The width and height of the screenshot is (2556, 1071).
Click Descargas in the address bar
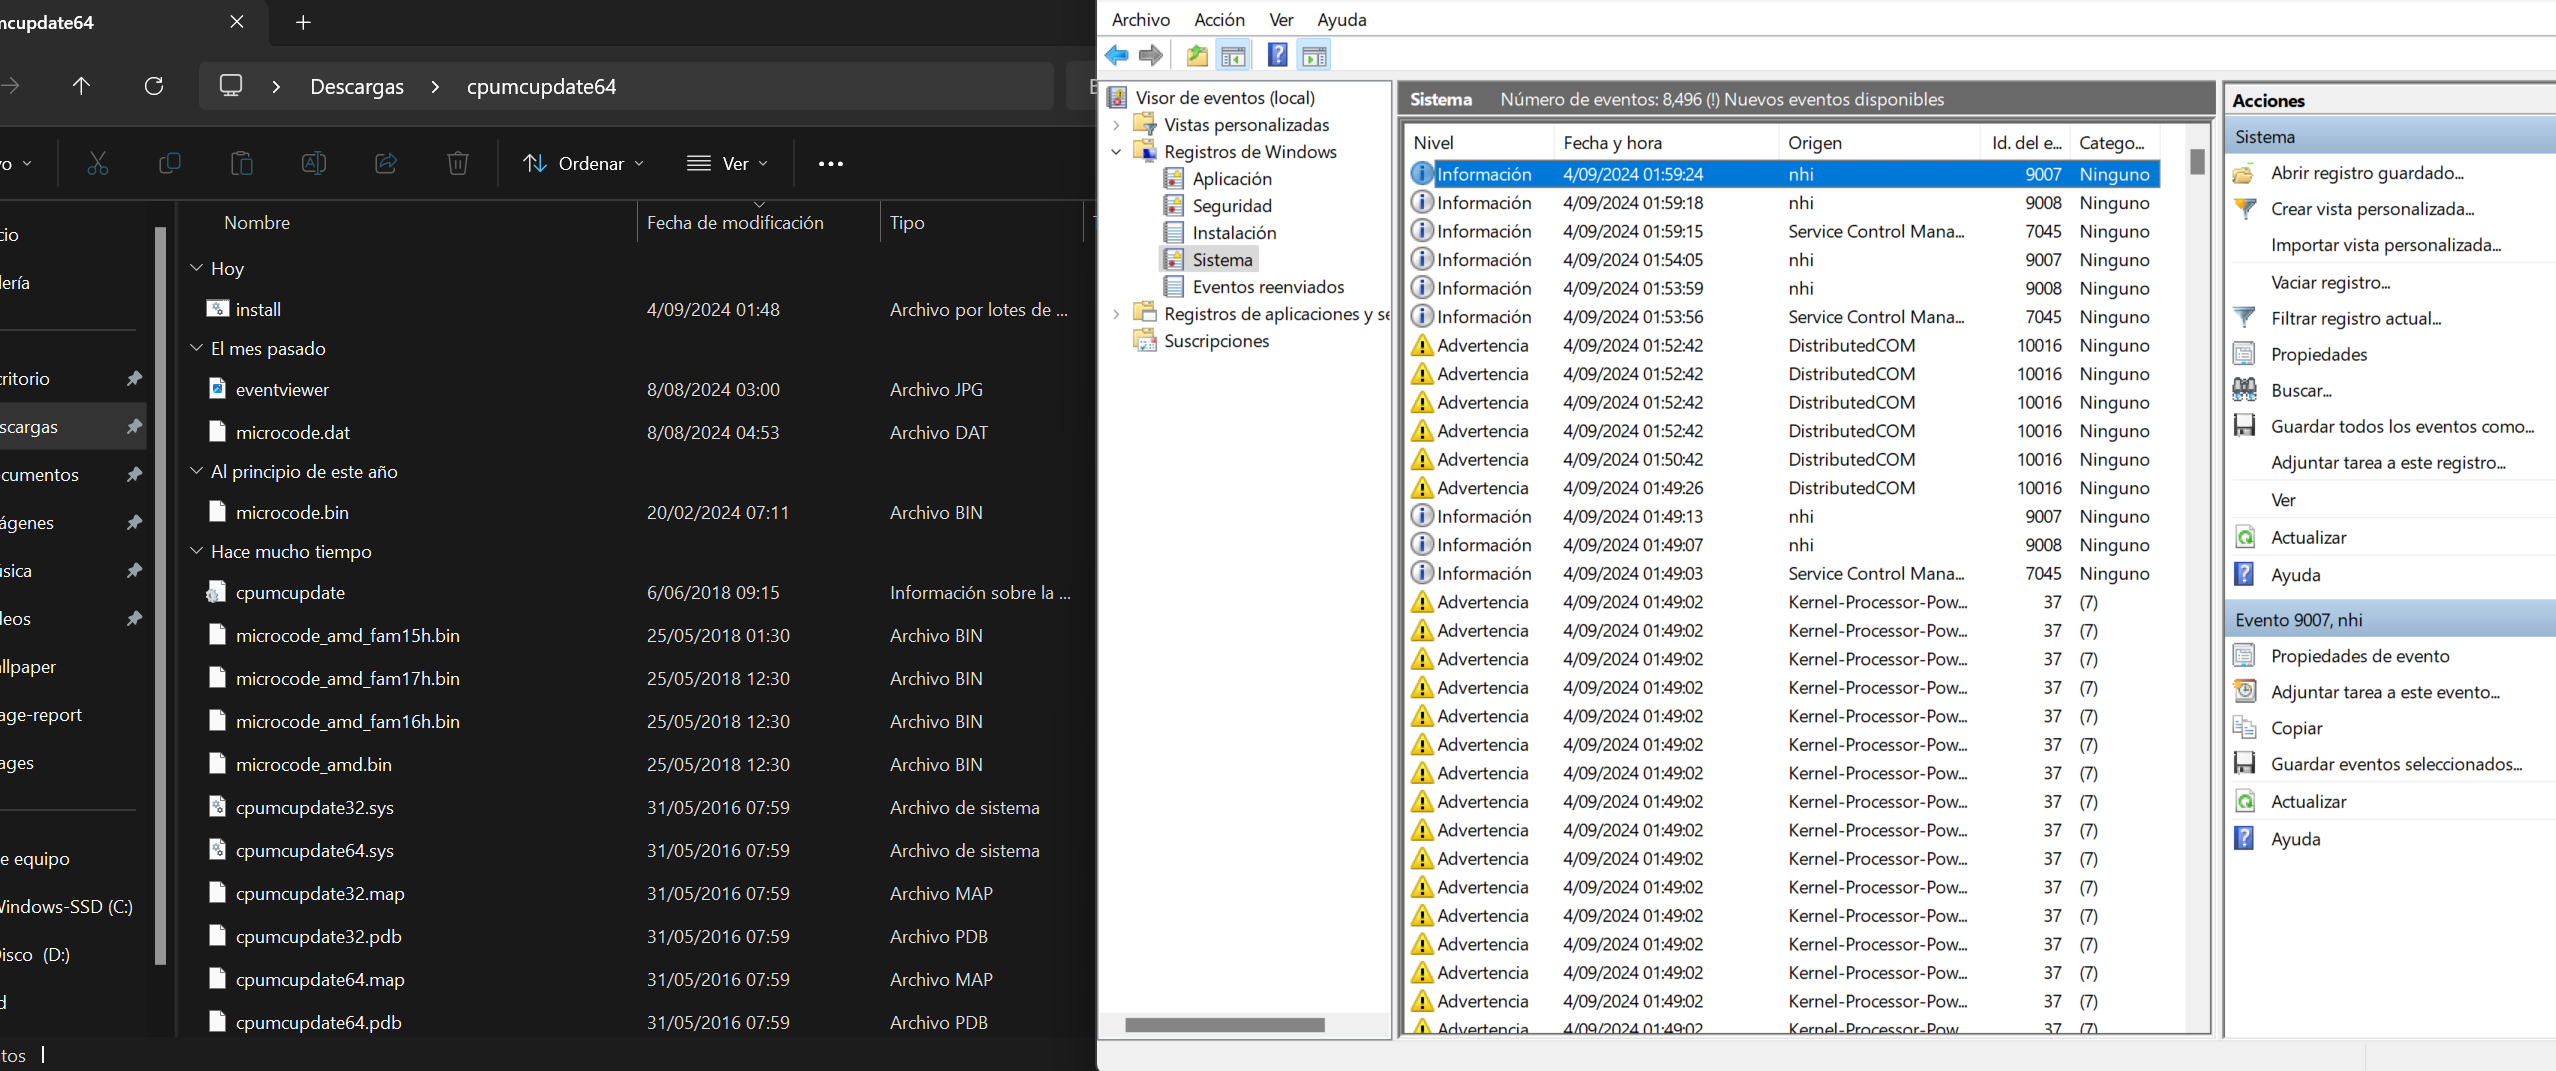[357, 87]
